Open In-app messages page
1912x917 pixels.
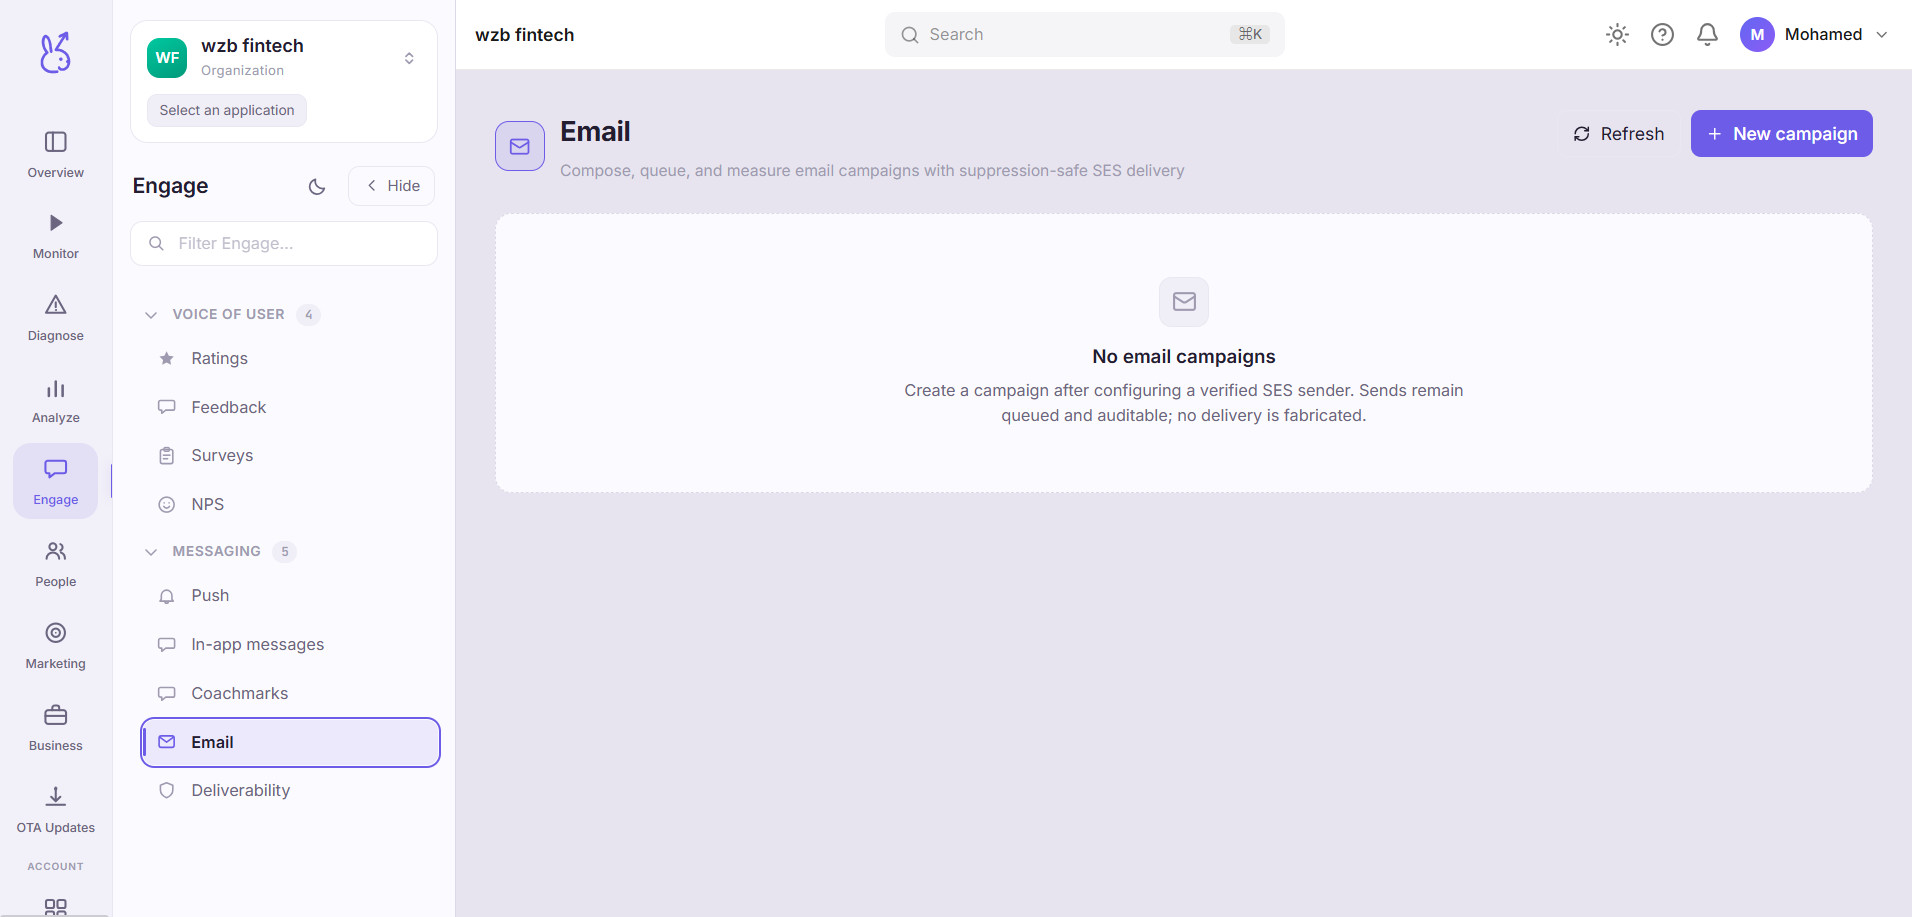tap(290, 644)
